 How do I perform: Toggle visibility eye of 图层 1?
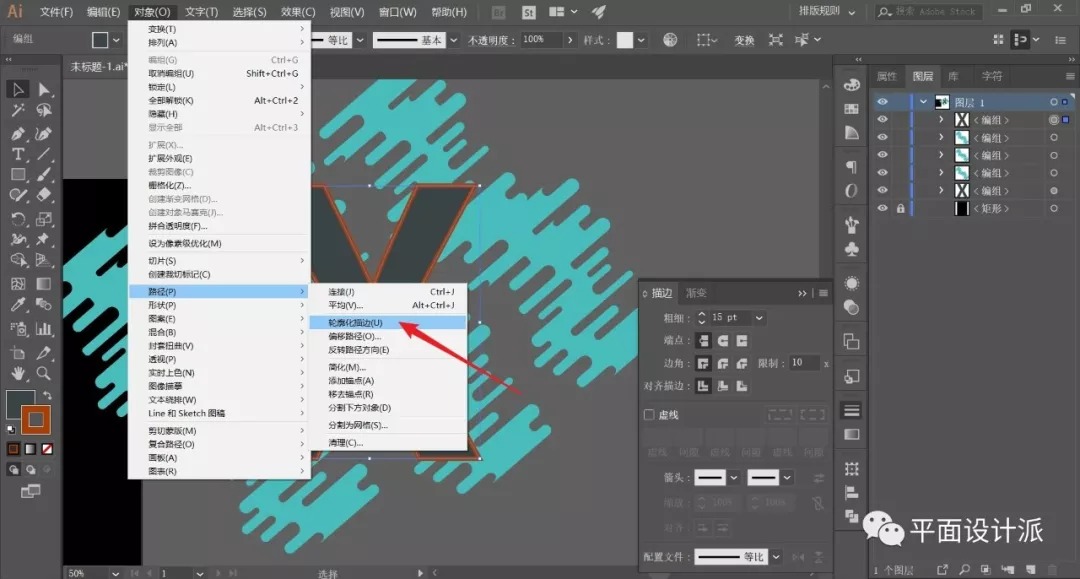tap(882, 102)
